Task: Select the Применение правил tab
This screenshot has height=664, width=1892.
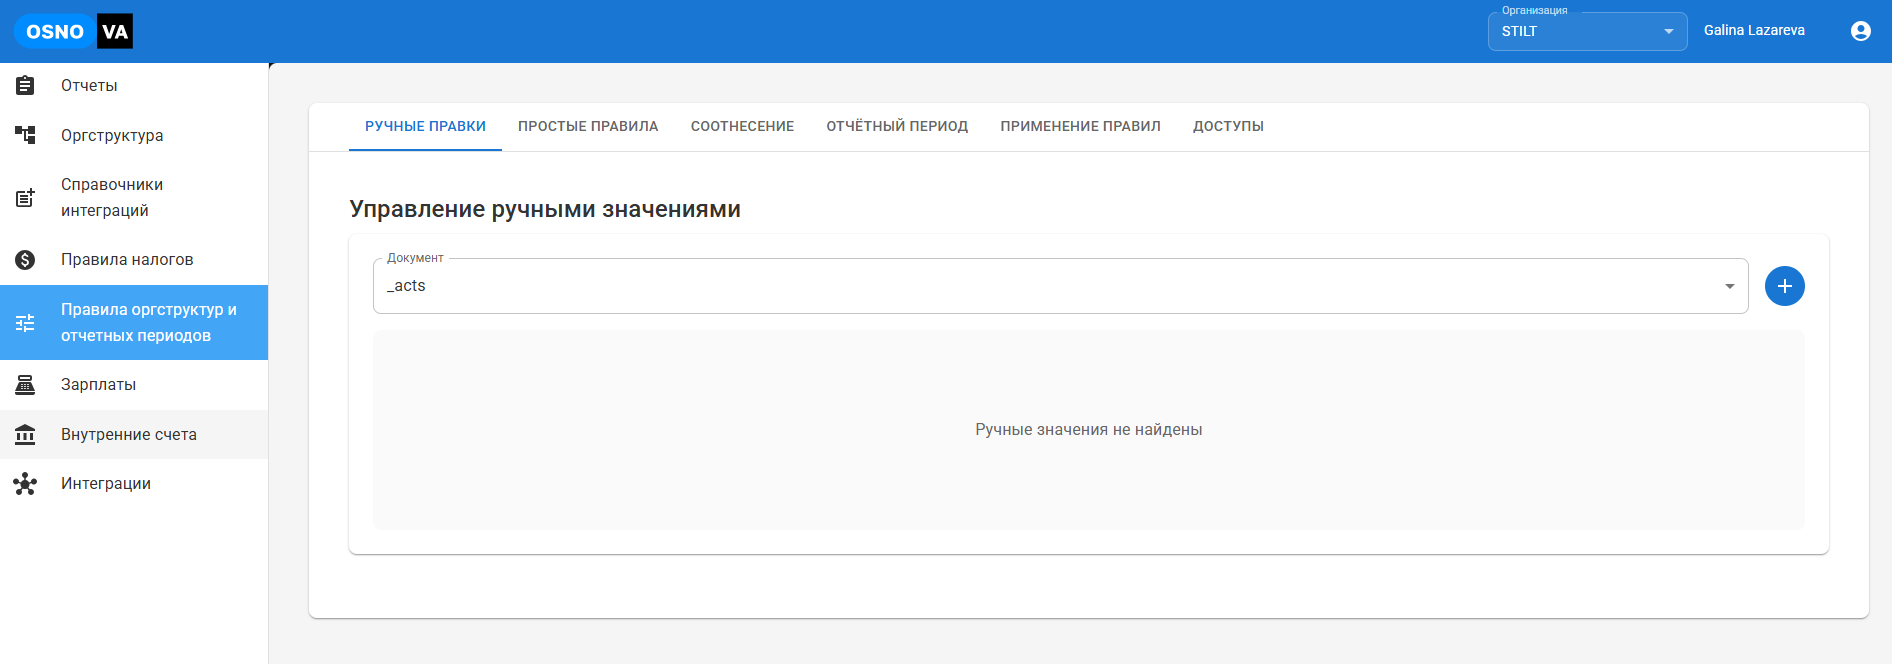Action: tap(1080, 127)
